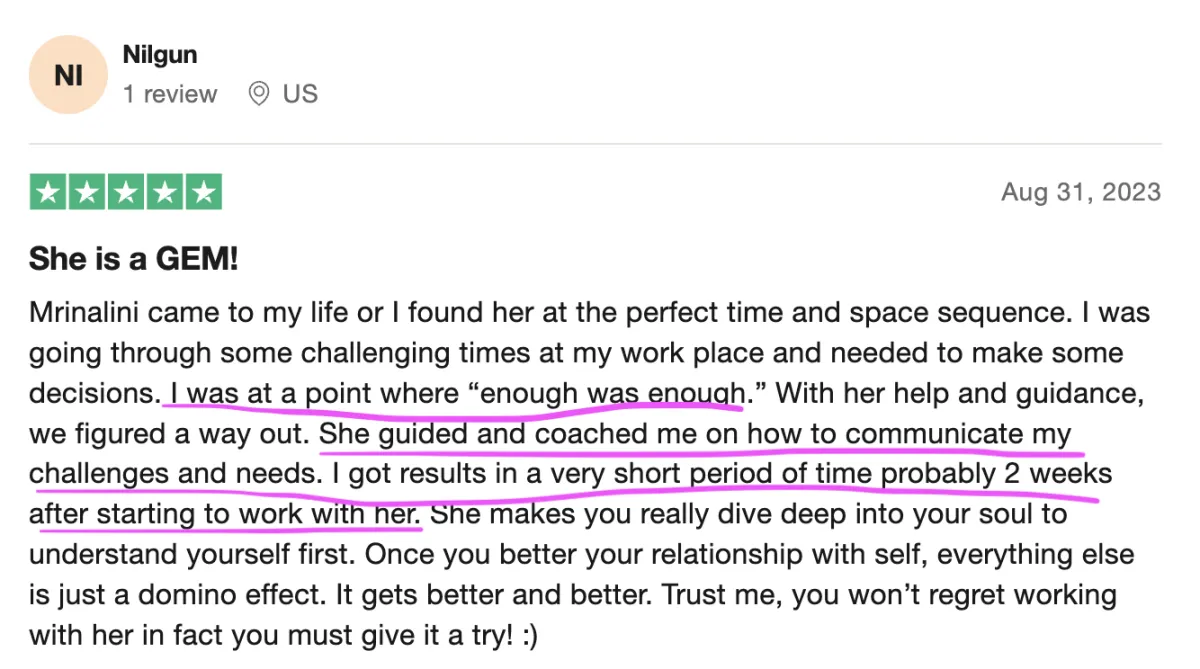Click the review date Aug 31, 2023

click(x=1081, y=192)
